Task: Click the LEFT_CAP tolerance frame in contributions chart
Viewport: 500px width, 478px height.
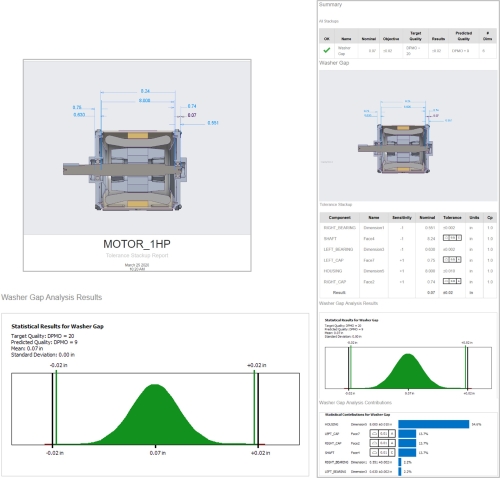Action: pos(382,433)
